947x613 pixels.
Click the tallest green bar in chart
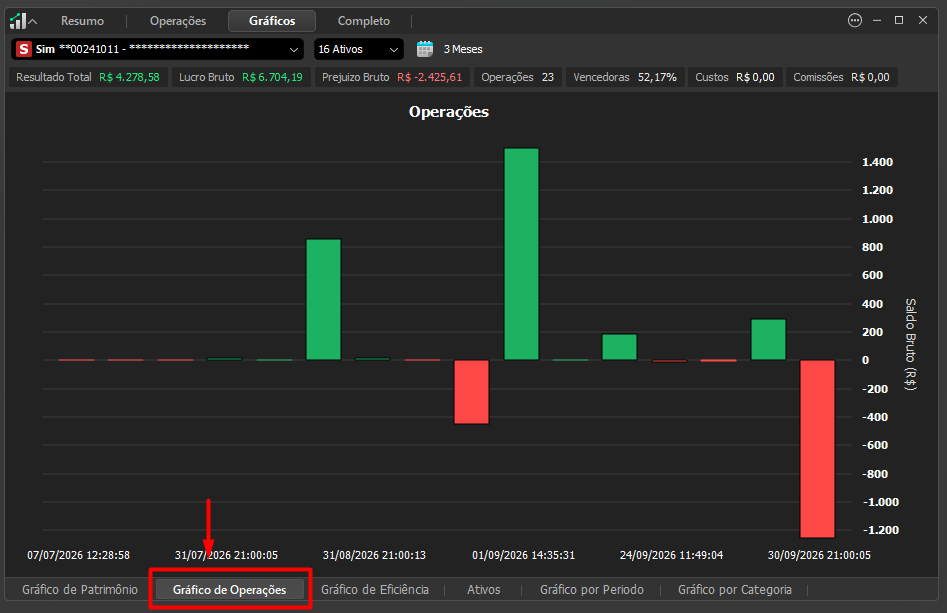521,254
